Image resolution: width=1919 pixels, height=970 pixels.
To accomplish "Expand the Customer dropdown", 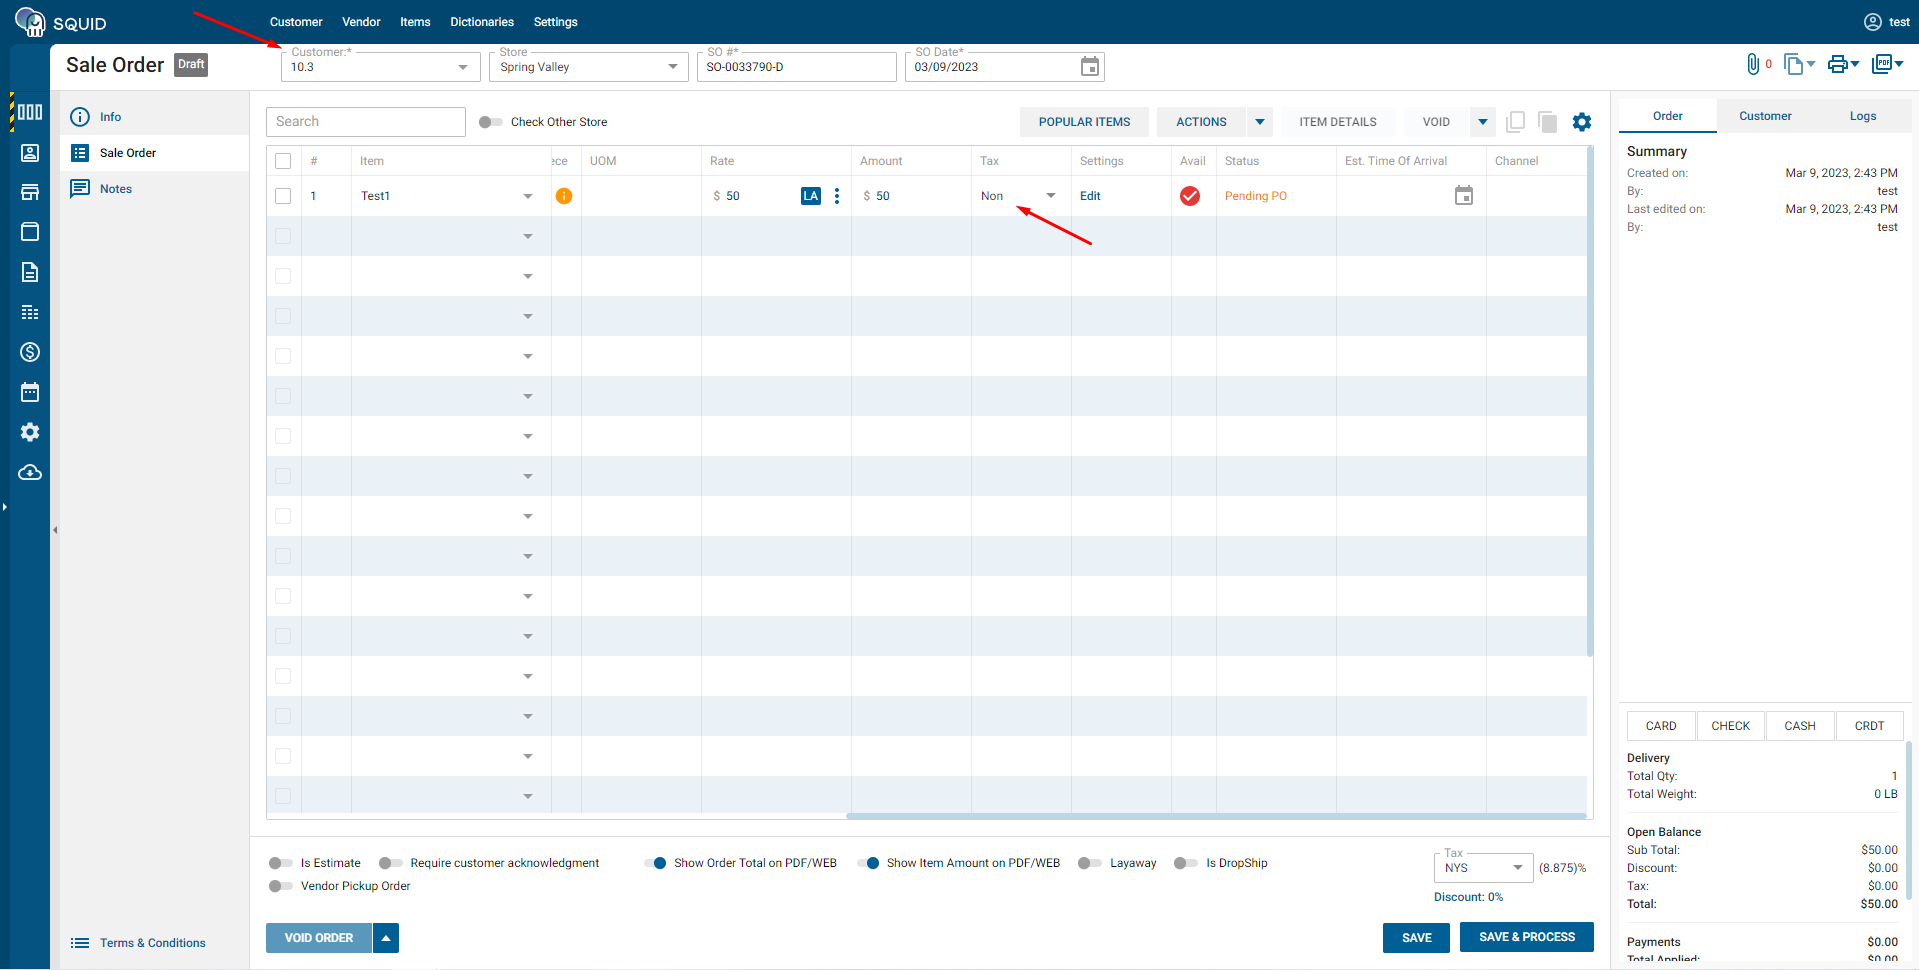I will 462,67.
